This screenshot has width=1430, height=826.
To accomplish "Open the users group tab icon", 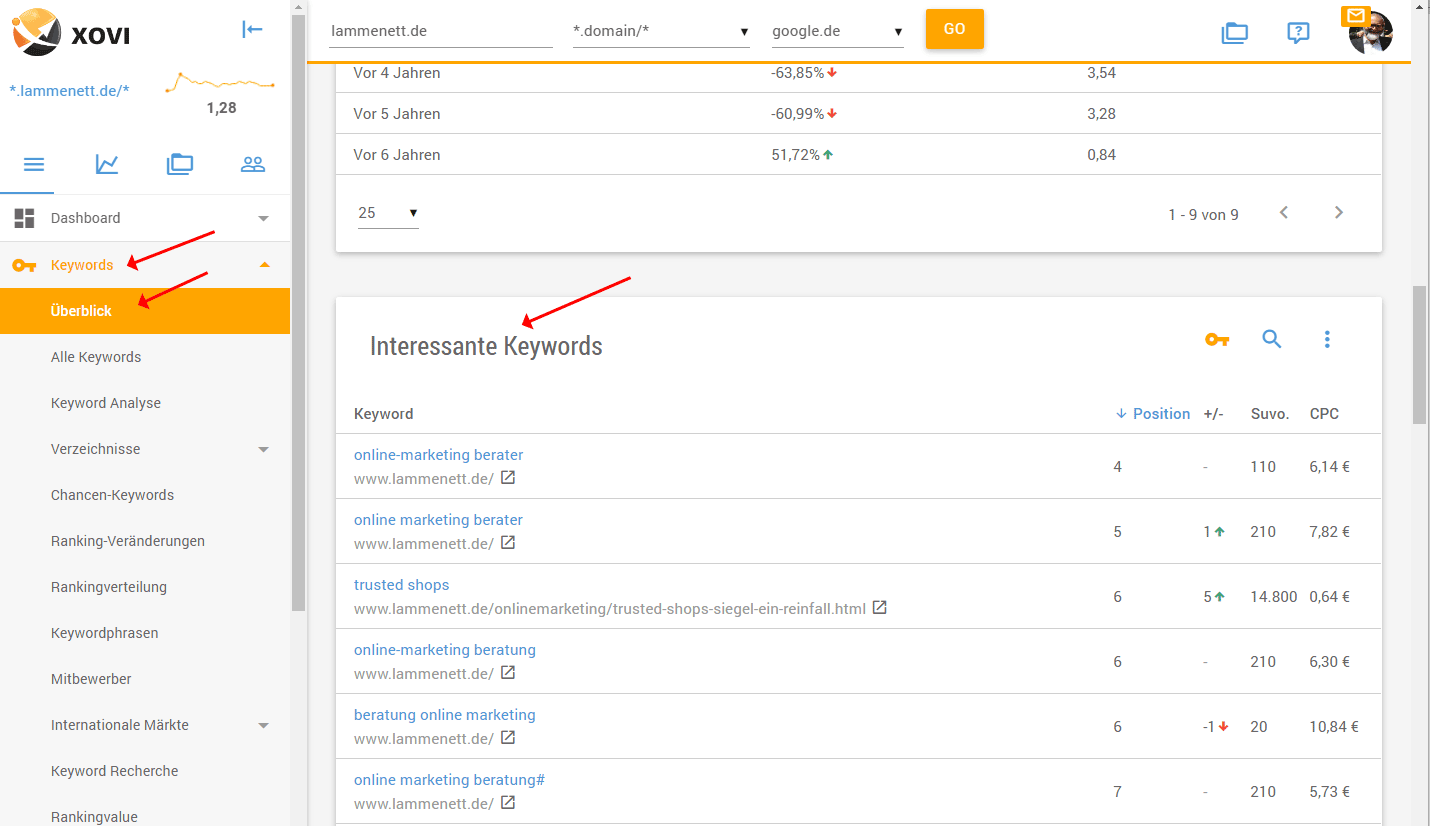I will (x=253, y=164).
